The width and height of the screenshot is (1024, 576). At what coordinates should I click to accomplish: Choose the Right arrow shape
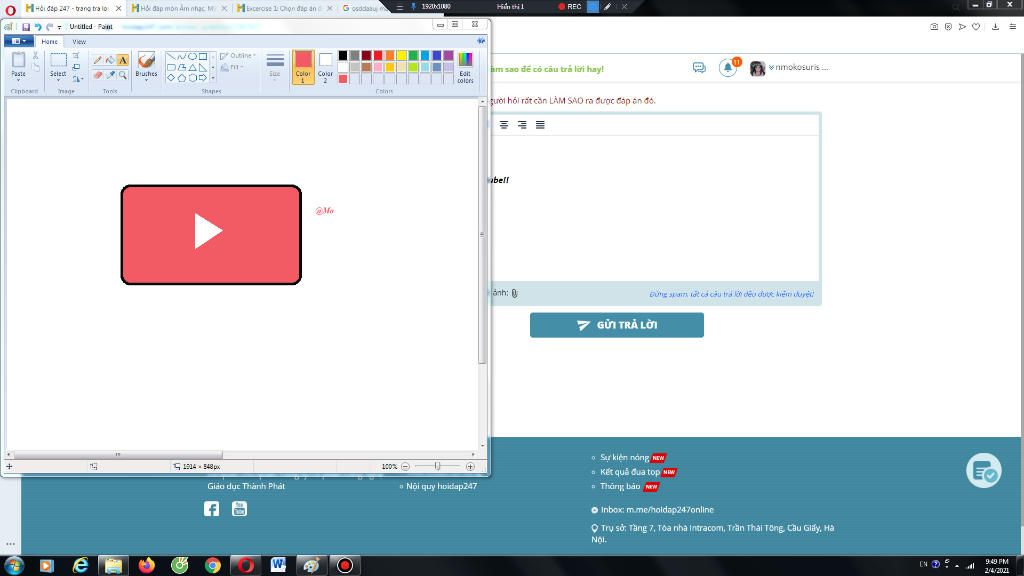coord(202,78)
